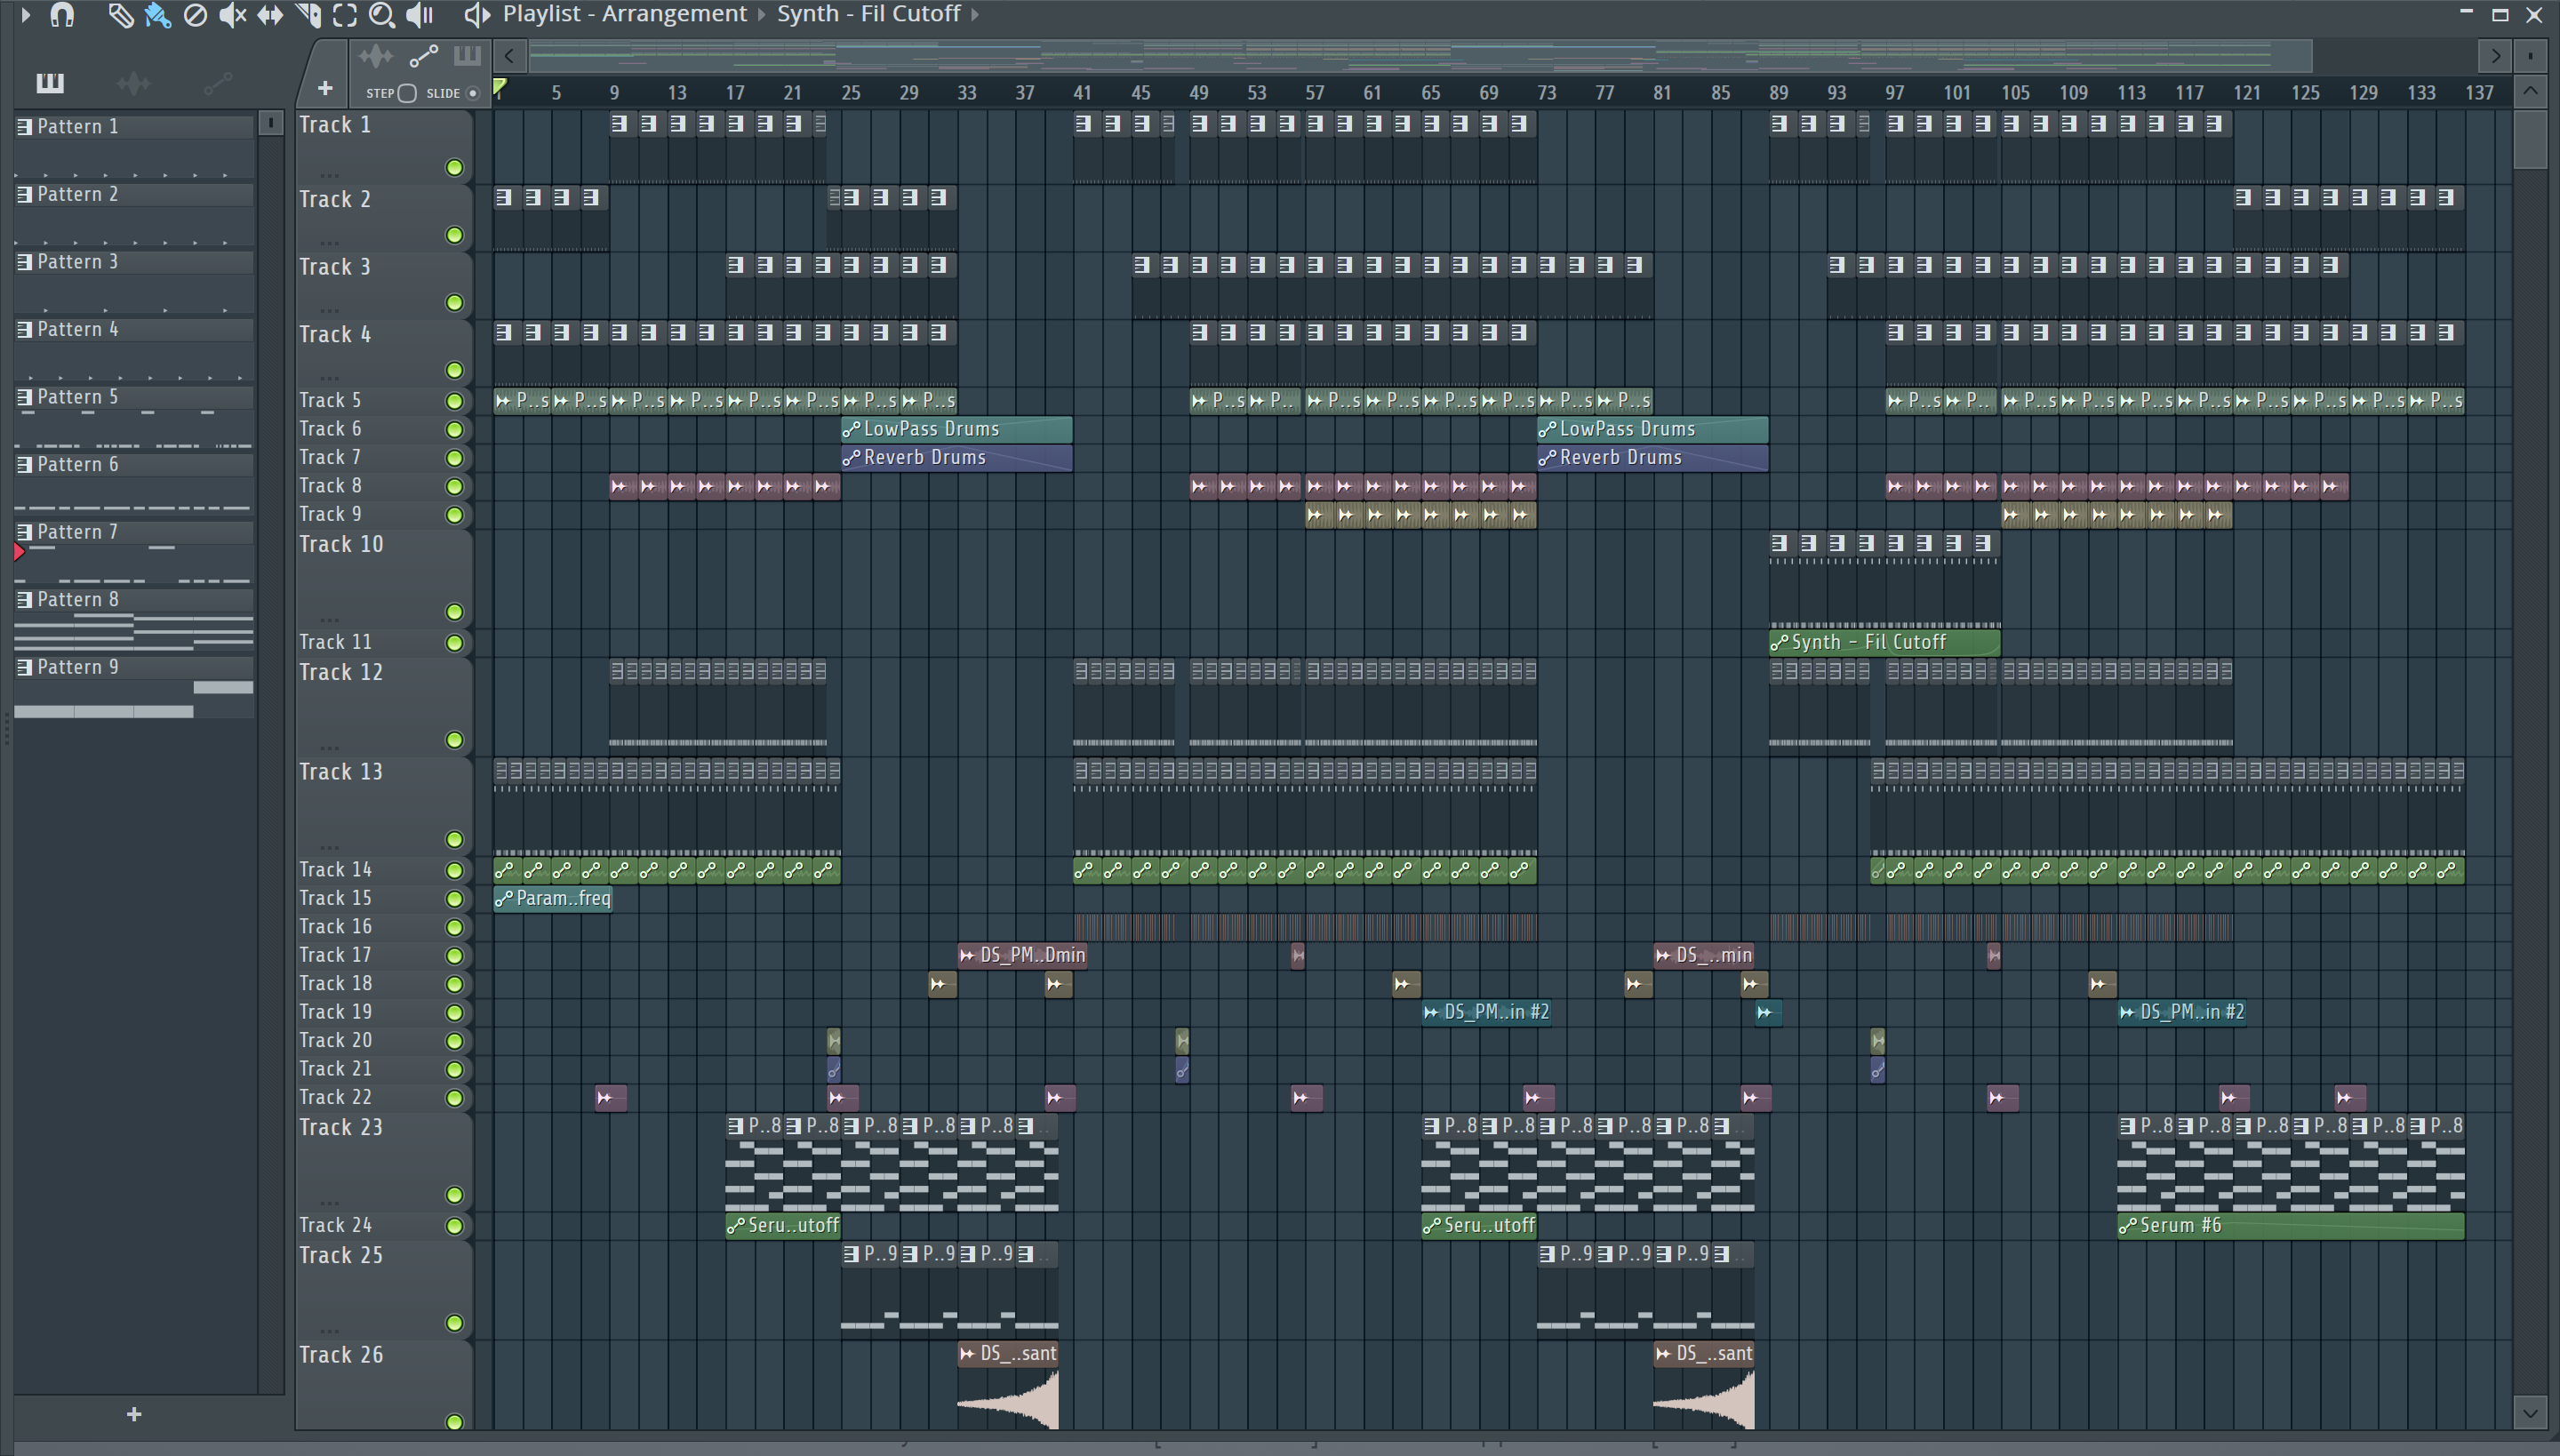Click the Pattern 2 piano-roll icon

pos(24,194)
